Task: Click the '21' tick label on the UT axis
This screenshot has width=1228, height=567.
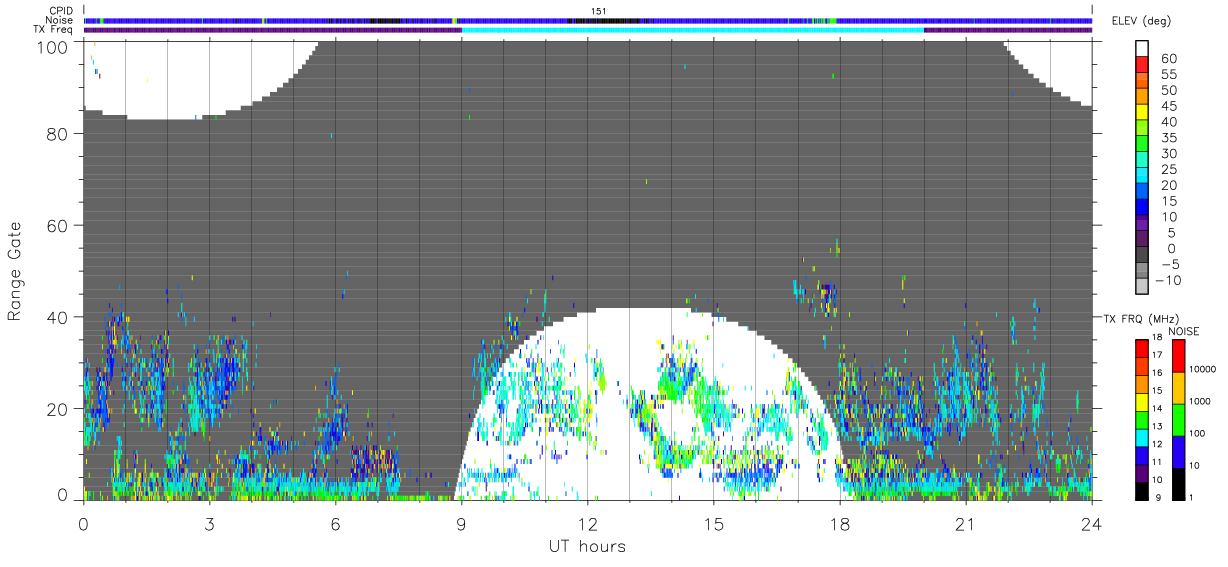Action: tap(965, 524)
